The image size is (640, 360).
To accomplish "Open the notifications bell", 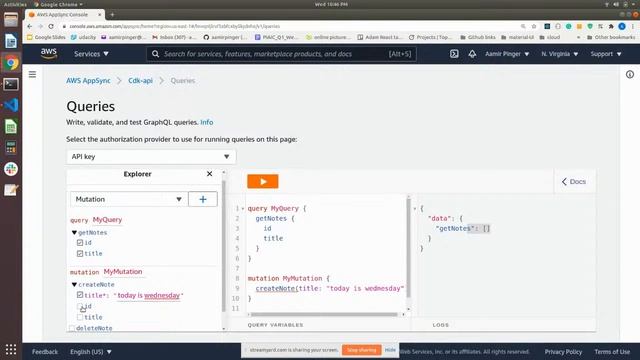I will (x=472, y=54).
